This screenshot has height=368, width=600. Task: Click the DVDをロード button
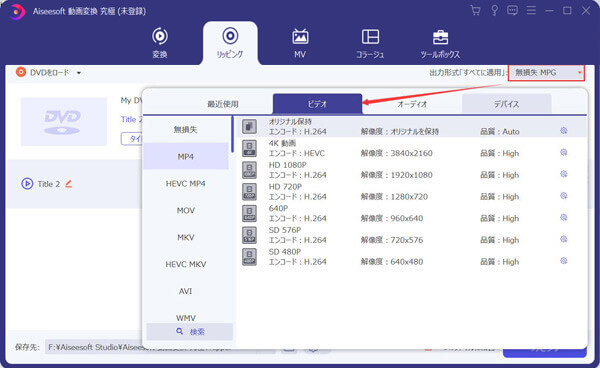43,72
